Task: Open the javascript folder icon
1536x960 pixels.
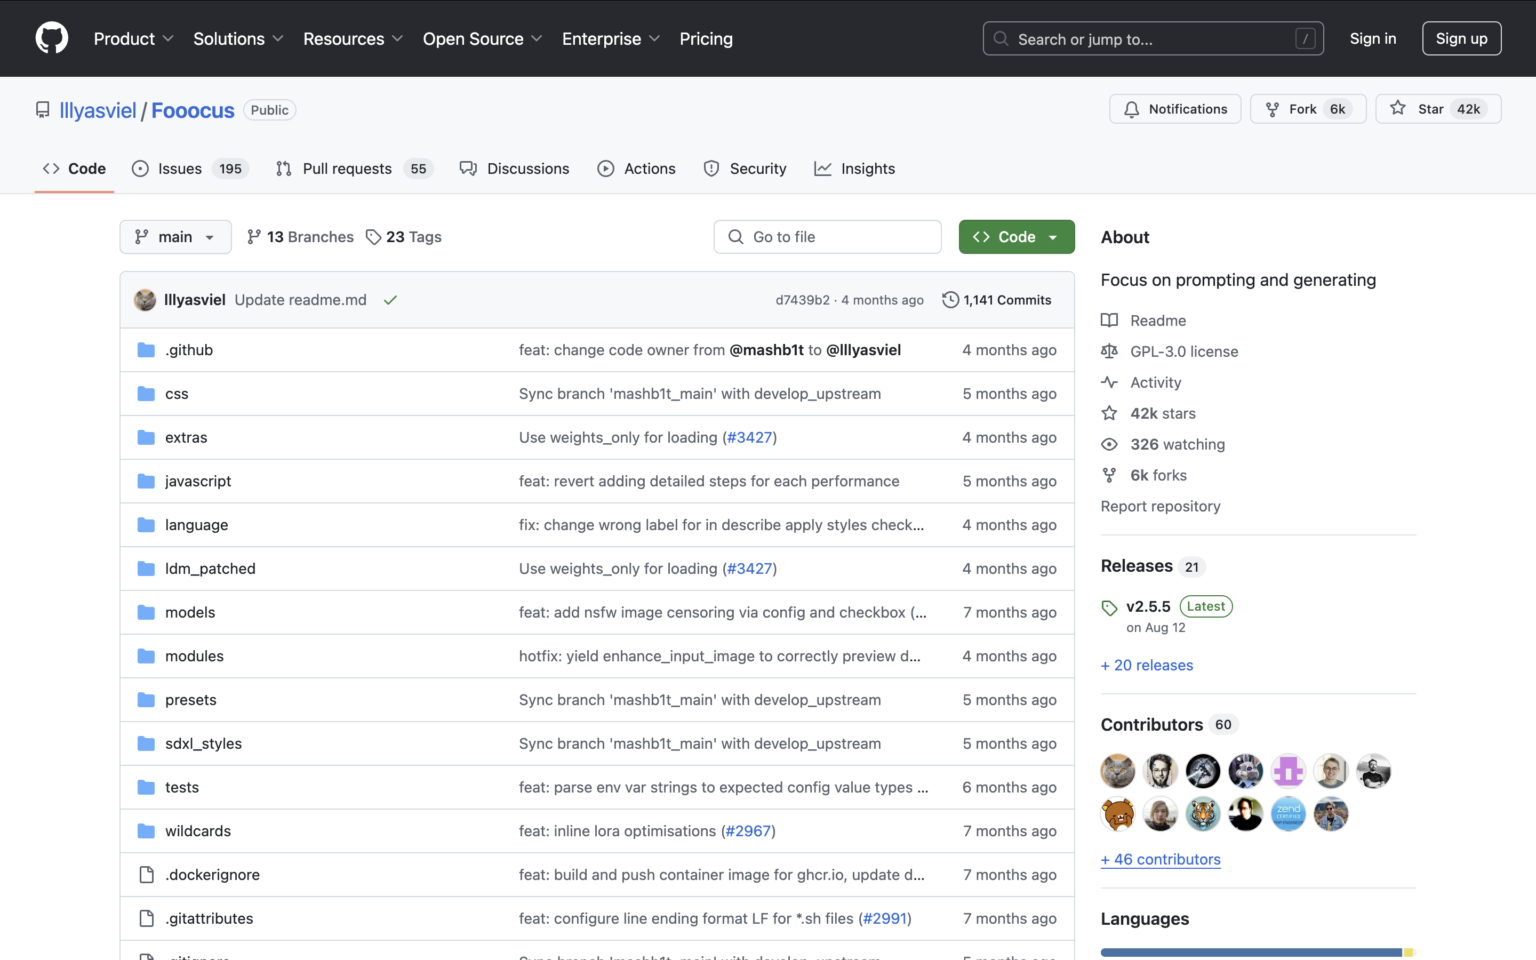Action: 146,481
